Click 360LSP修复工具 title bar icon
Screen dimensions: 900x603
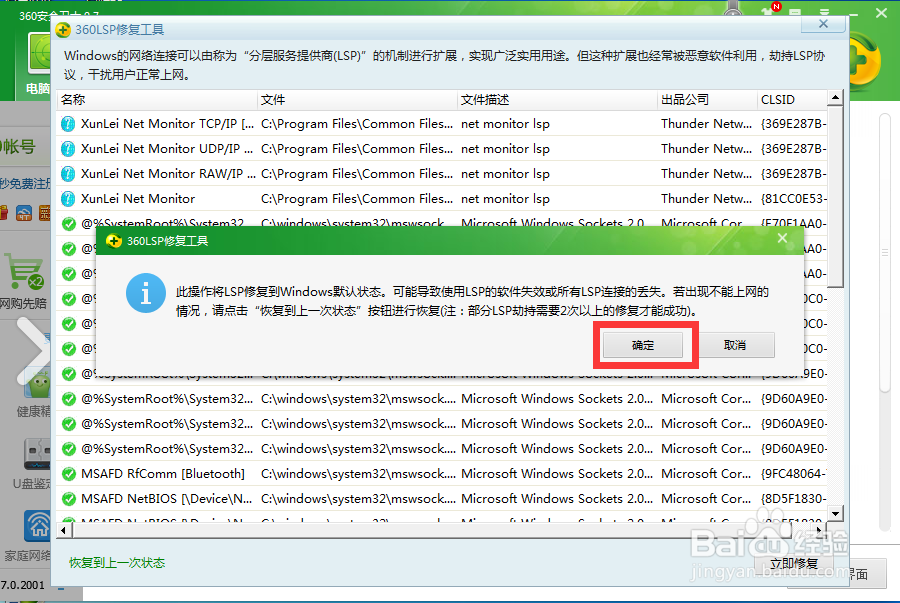[63, 30]
